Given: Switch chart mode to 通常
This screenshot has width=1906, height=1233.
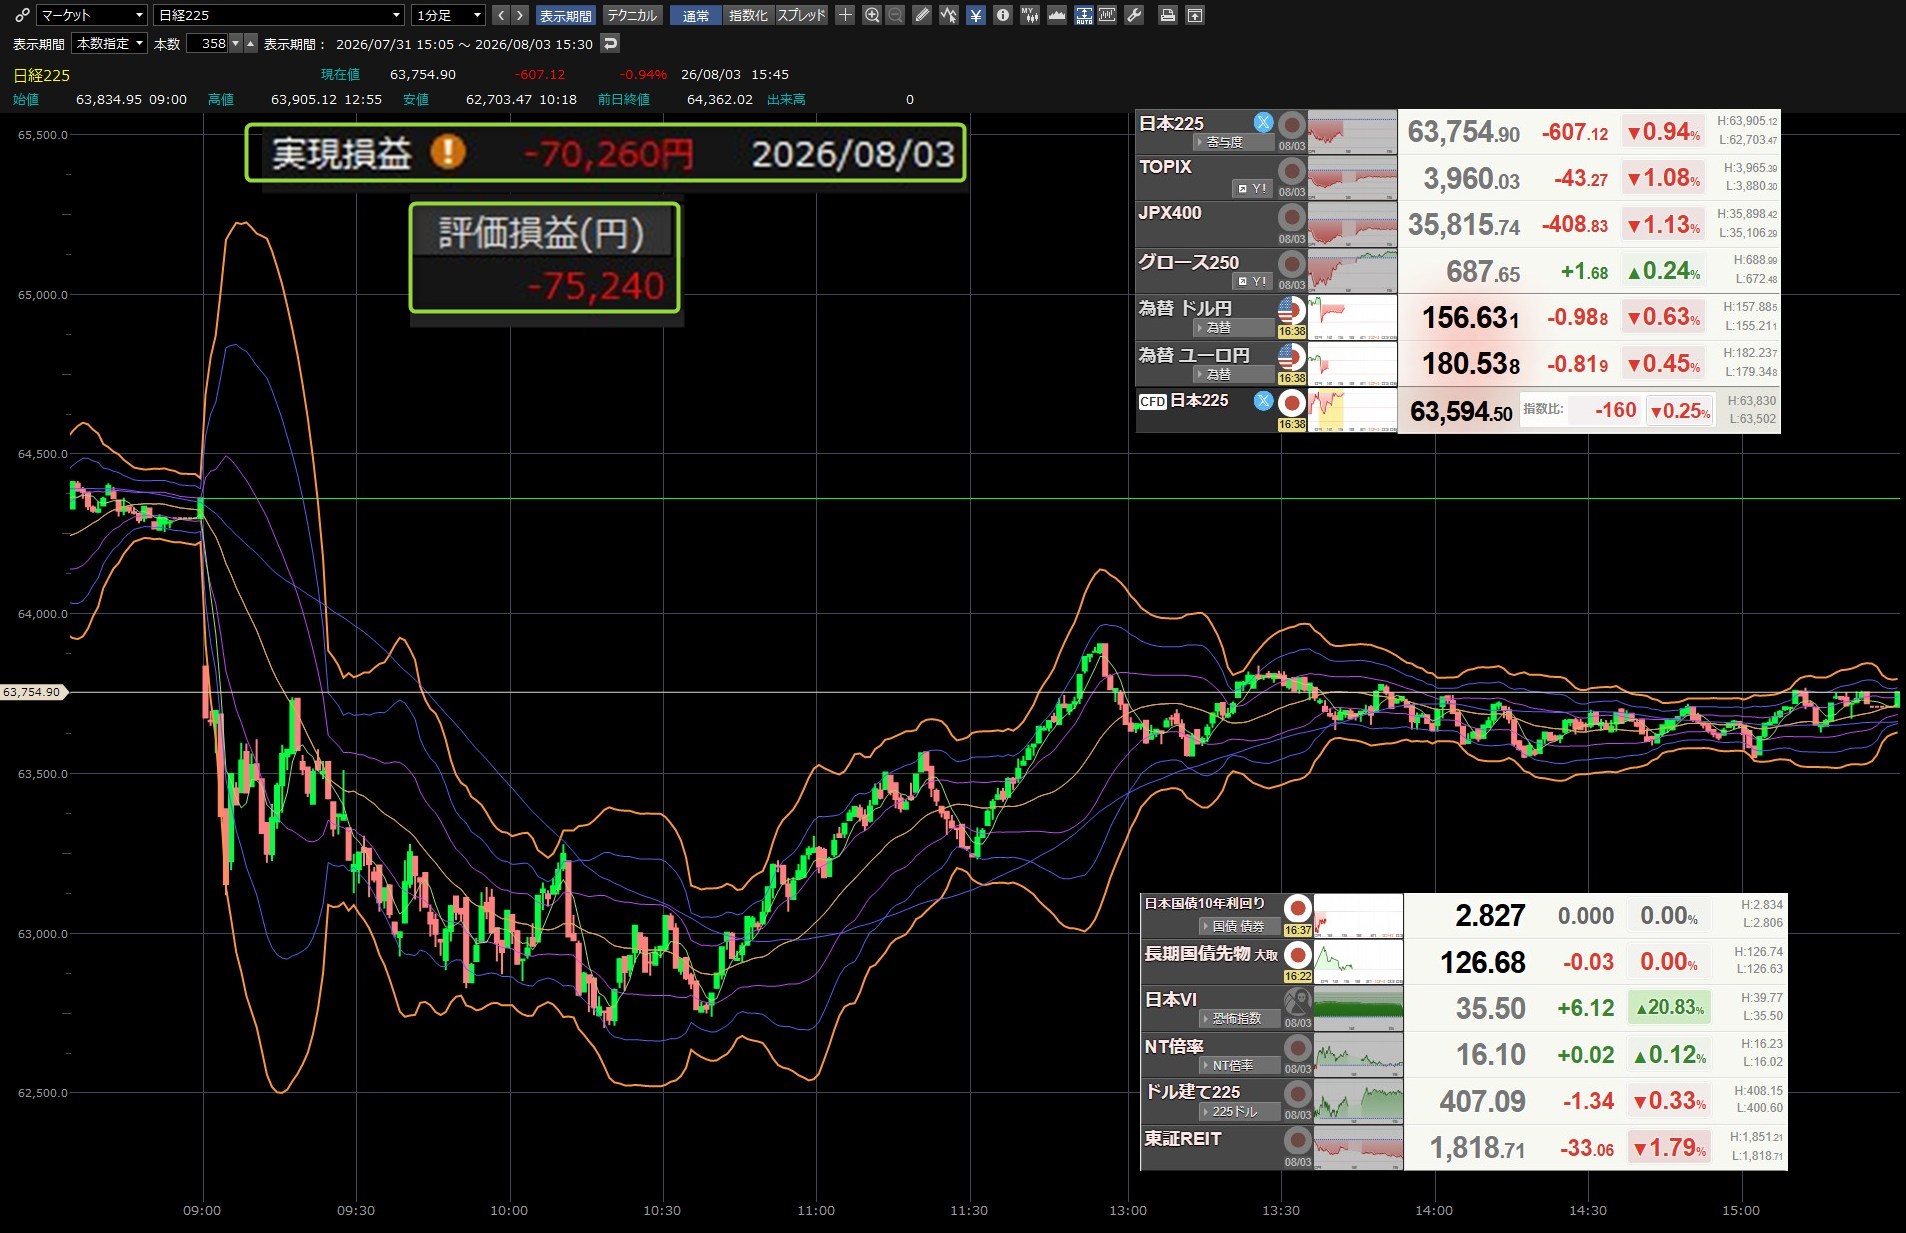Looking at the screenshot, I should [696, 15].
